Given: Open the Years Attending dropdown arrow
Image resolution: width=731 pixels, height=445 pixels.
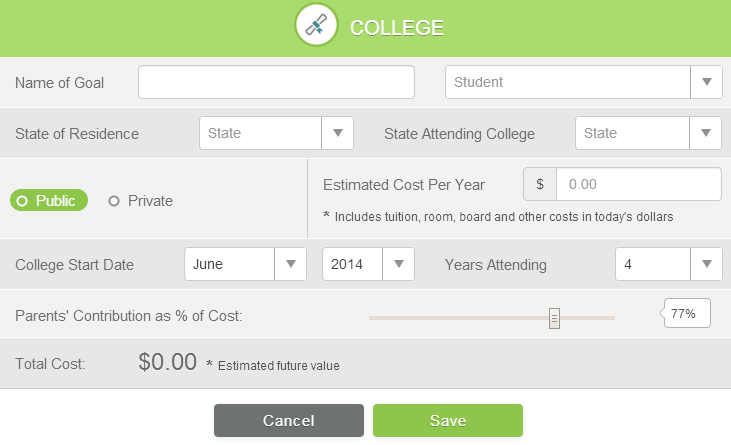Looking at the screenshot, I should pyautogui.click(x=706, y=264).
